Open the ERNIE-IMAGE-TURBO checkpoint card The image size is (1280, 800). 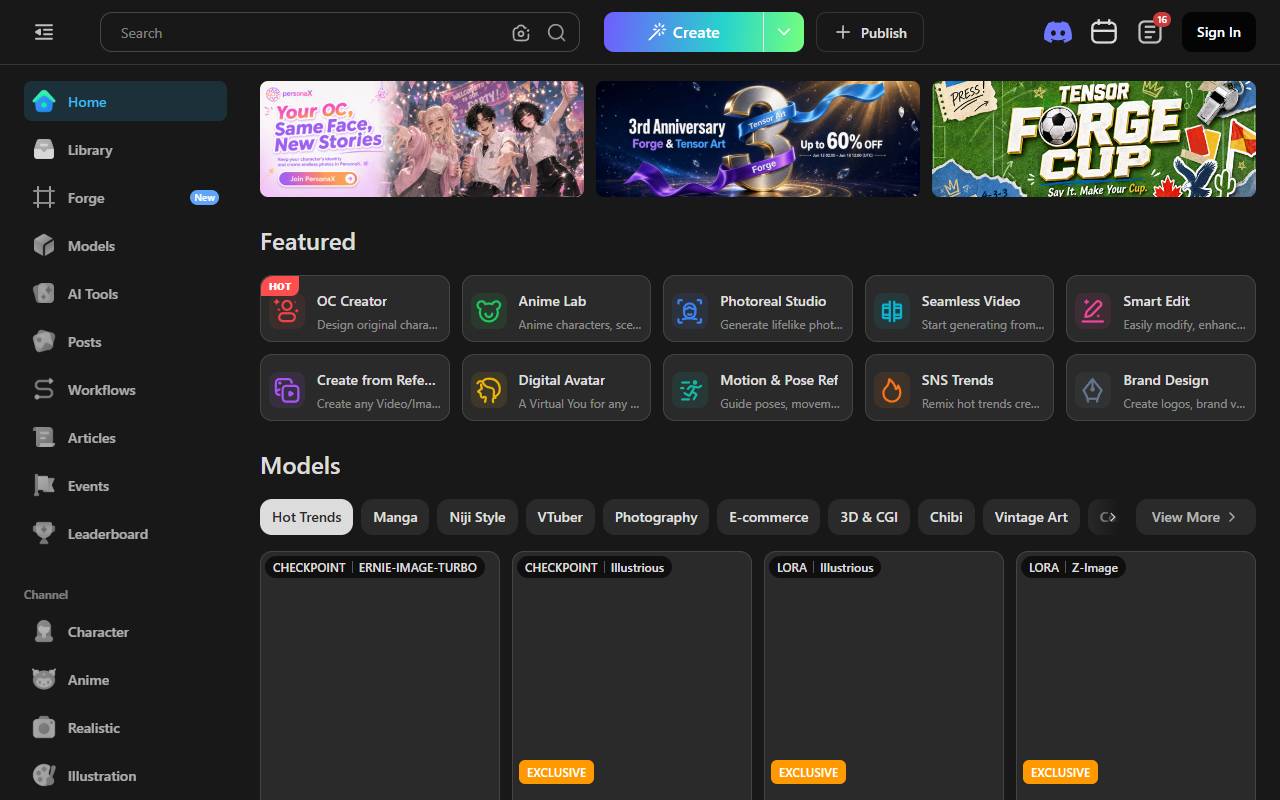point(380,675)
